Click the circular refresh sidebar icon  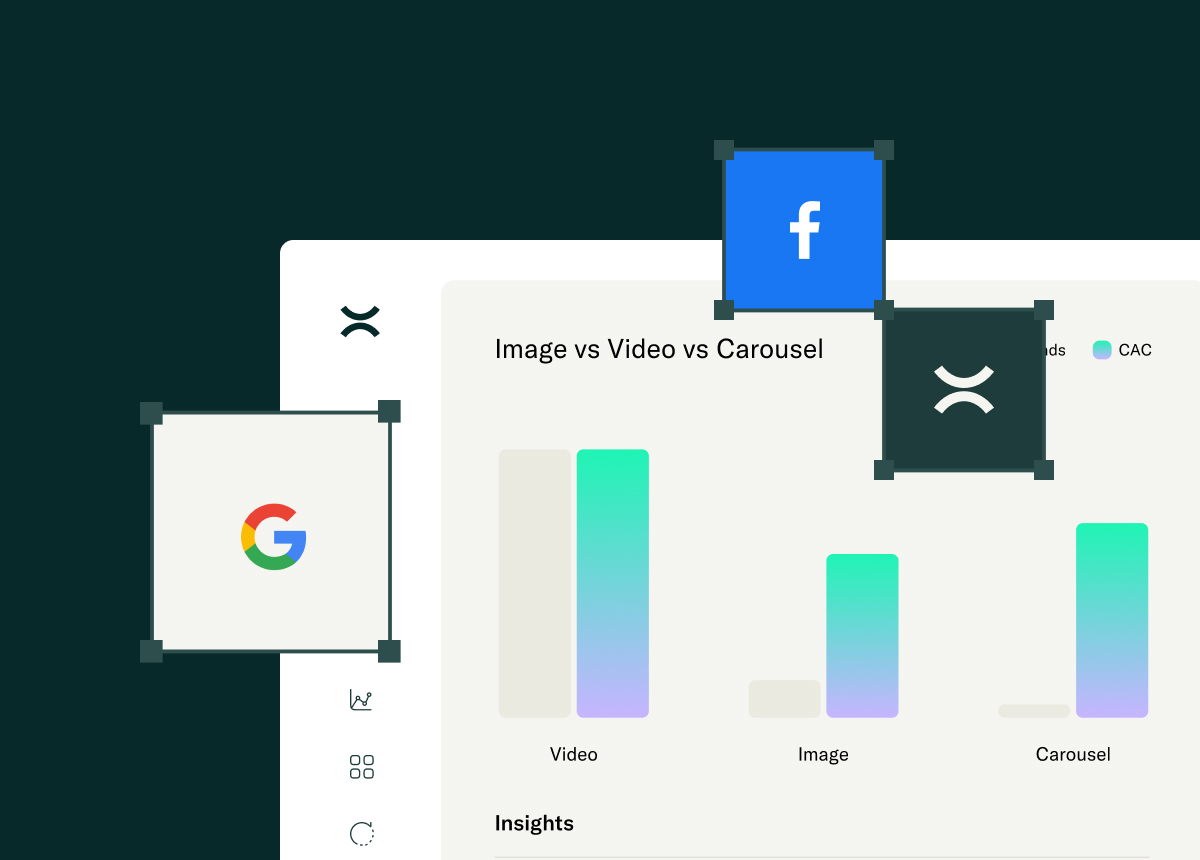[x=362, y=833]
